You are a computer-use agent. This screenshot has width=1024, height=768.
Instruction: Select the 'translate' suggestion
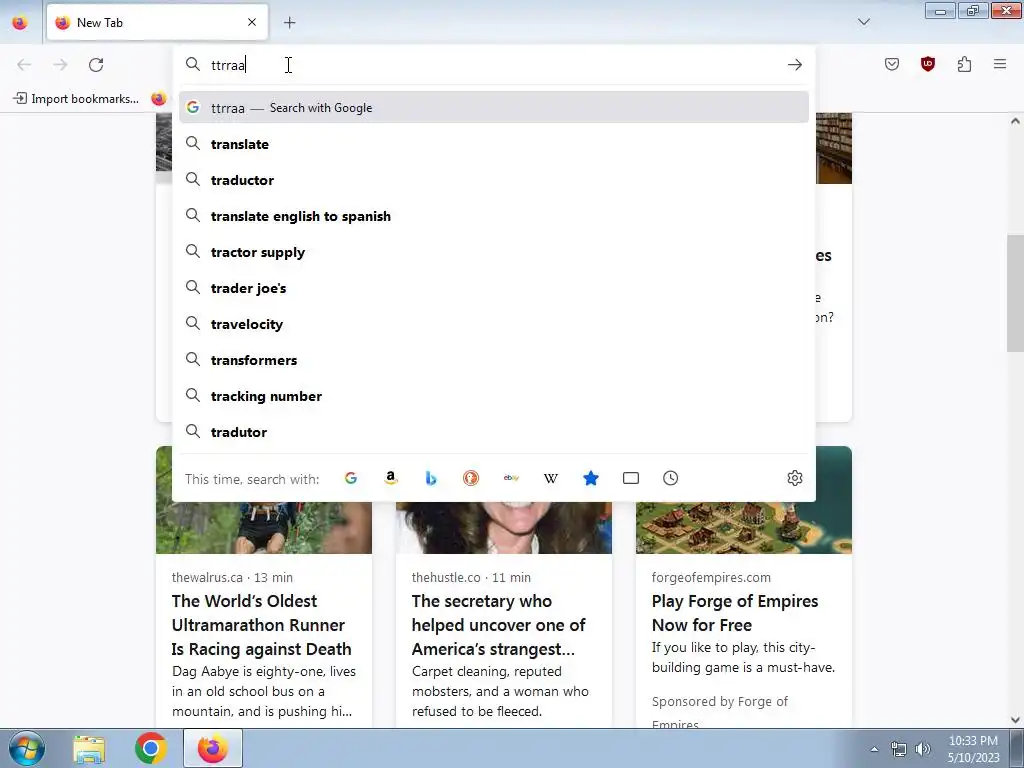pyautogui.click(x=494, y=144)
